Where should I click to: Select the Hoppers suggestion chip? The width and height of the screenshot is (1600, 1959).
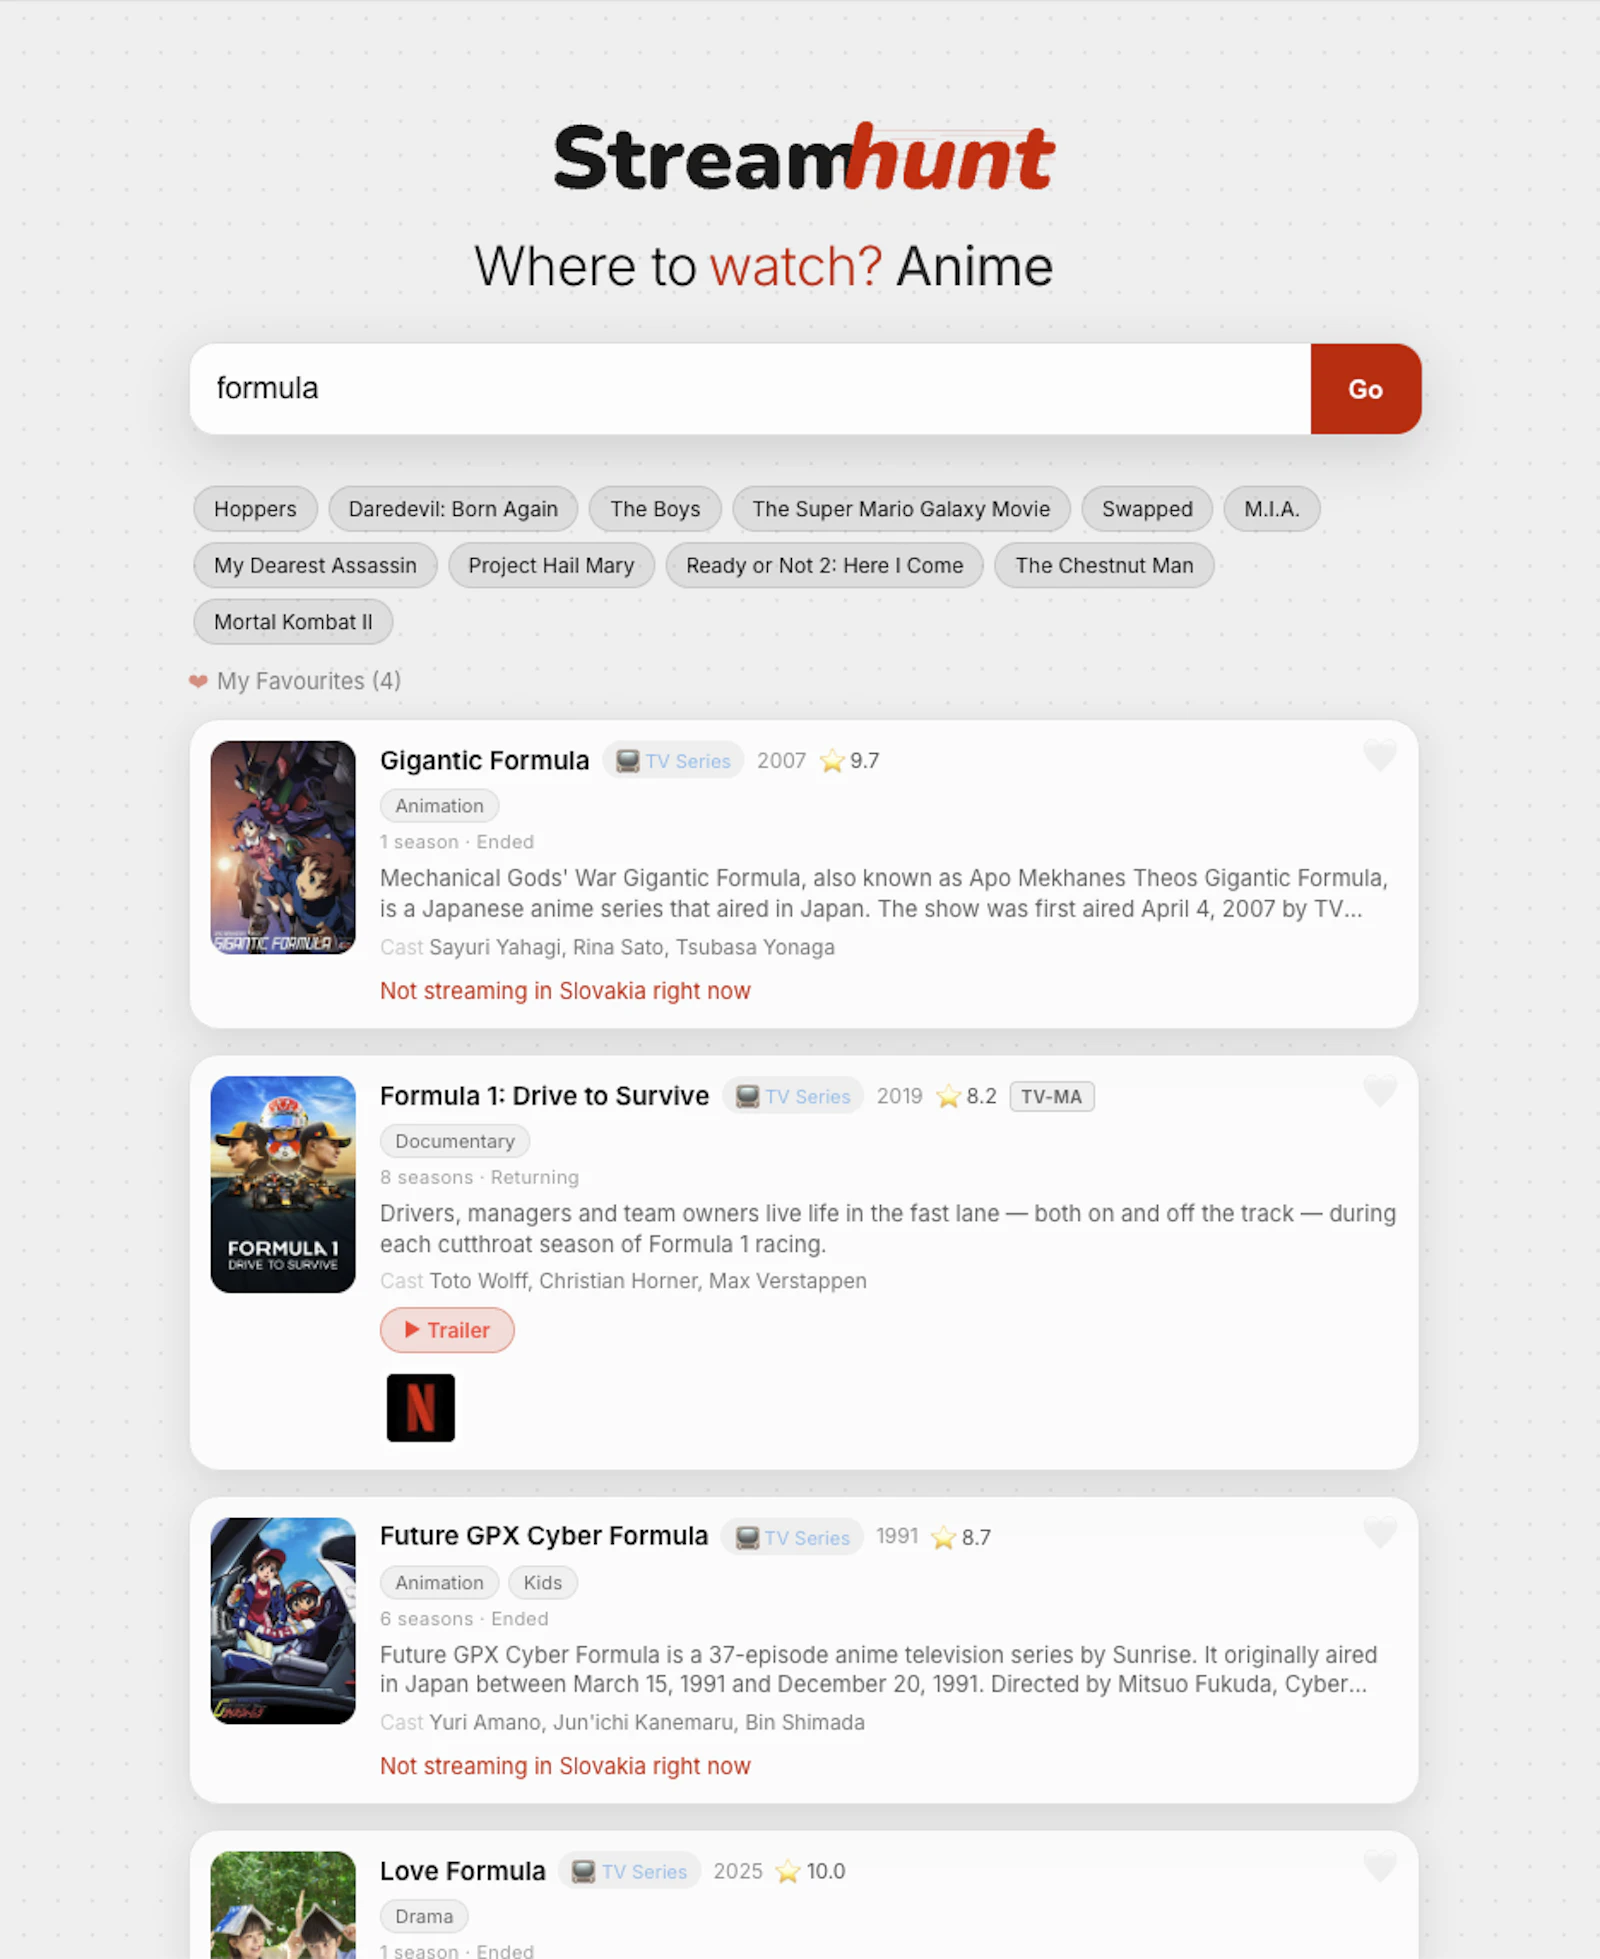tap(255, 509)
